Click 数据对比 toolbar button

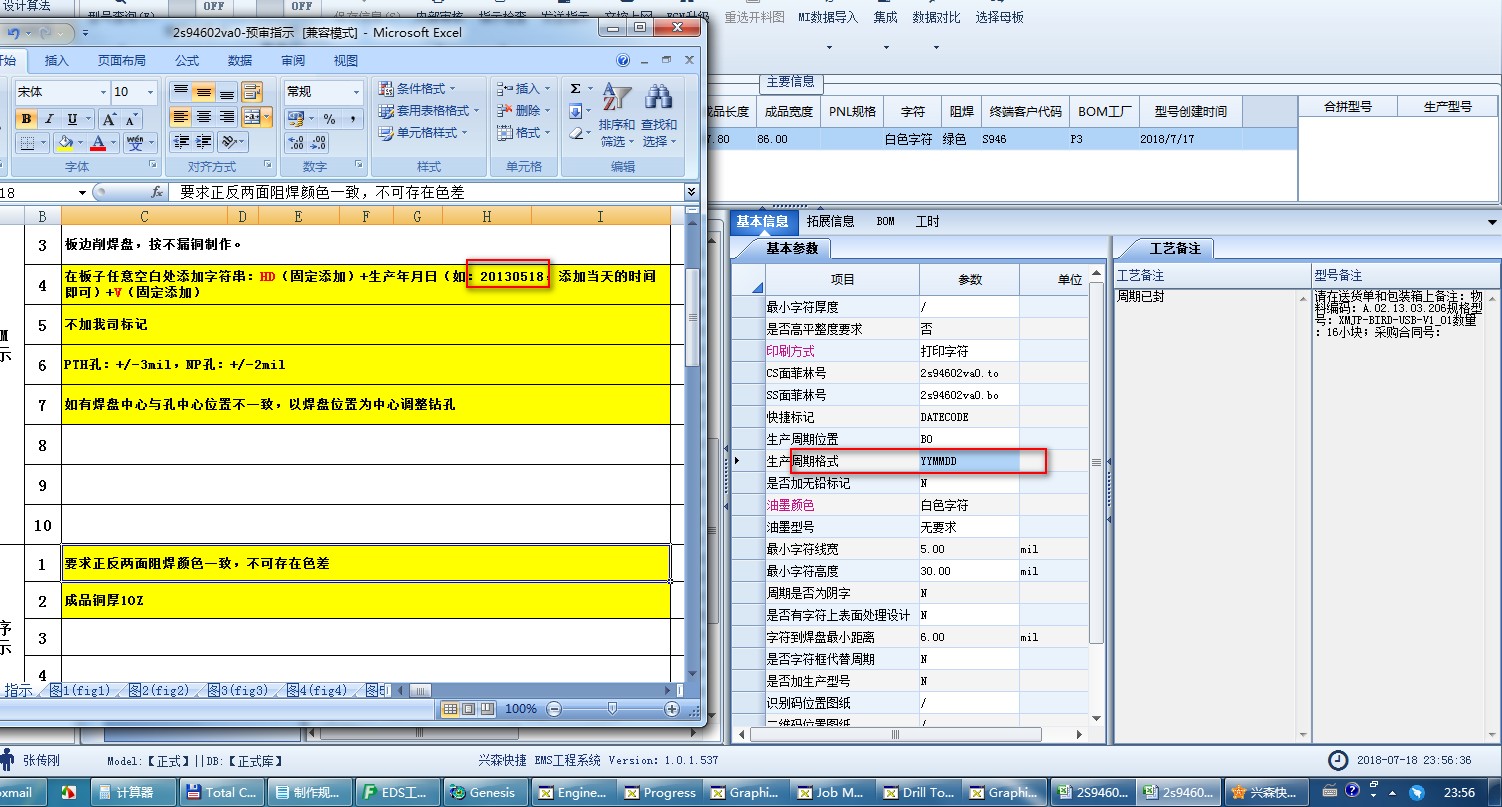(x=936, y=18)
